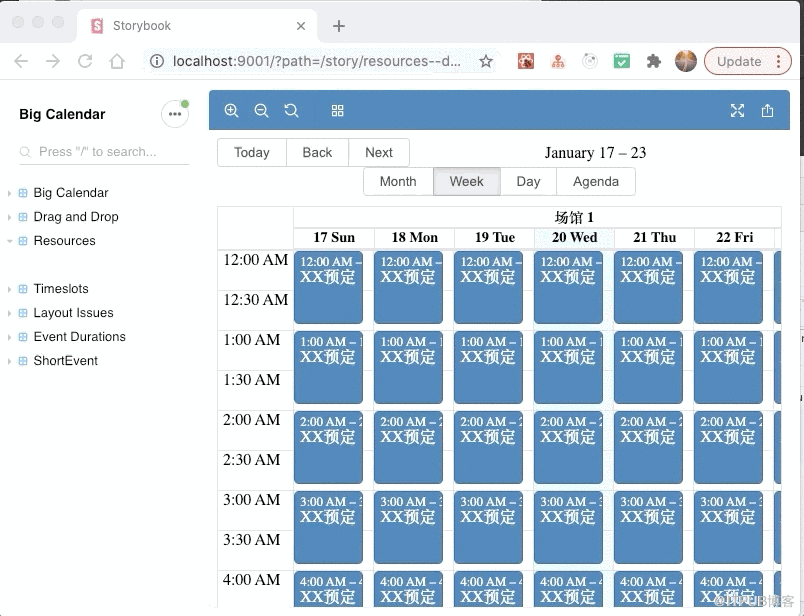
Task: Open canvas in new tab via share icon
Action: pyautogui.click(x=767, y=110)
